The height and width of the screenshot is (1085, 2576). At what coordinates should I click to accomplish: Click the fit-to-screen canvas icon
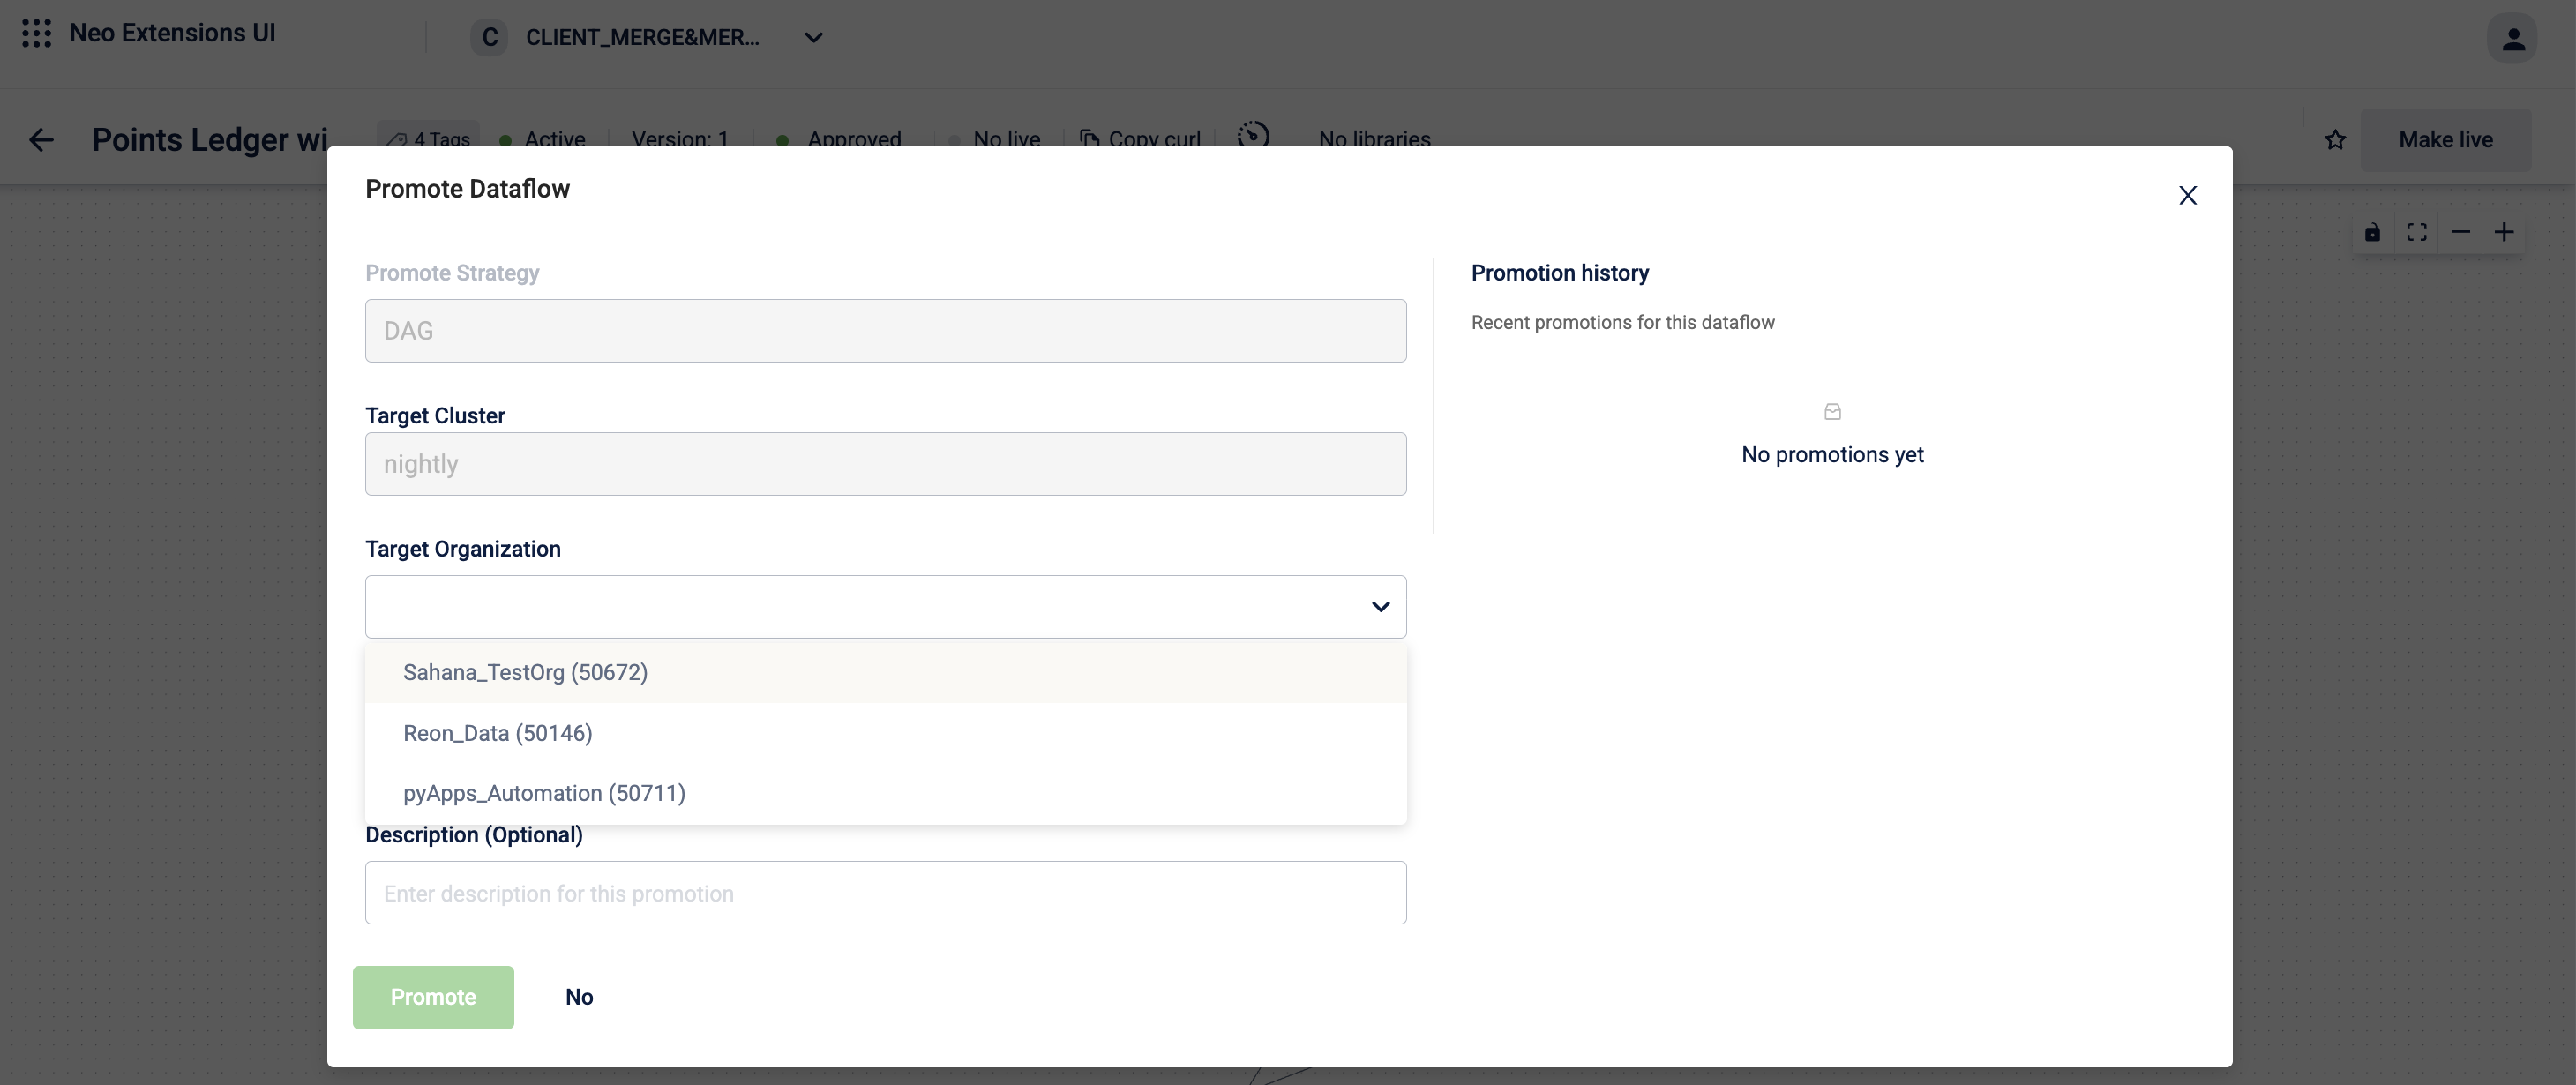click(2417, 233)
